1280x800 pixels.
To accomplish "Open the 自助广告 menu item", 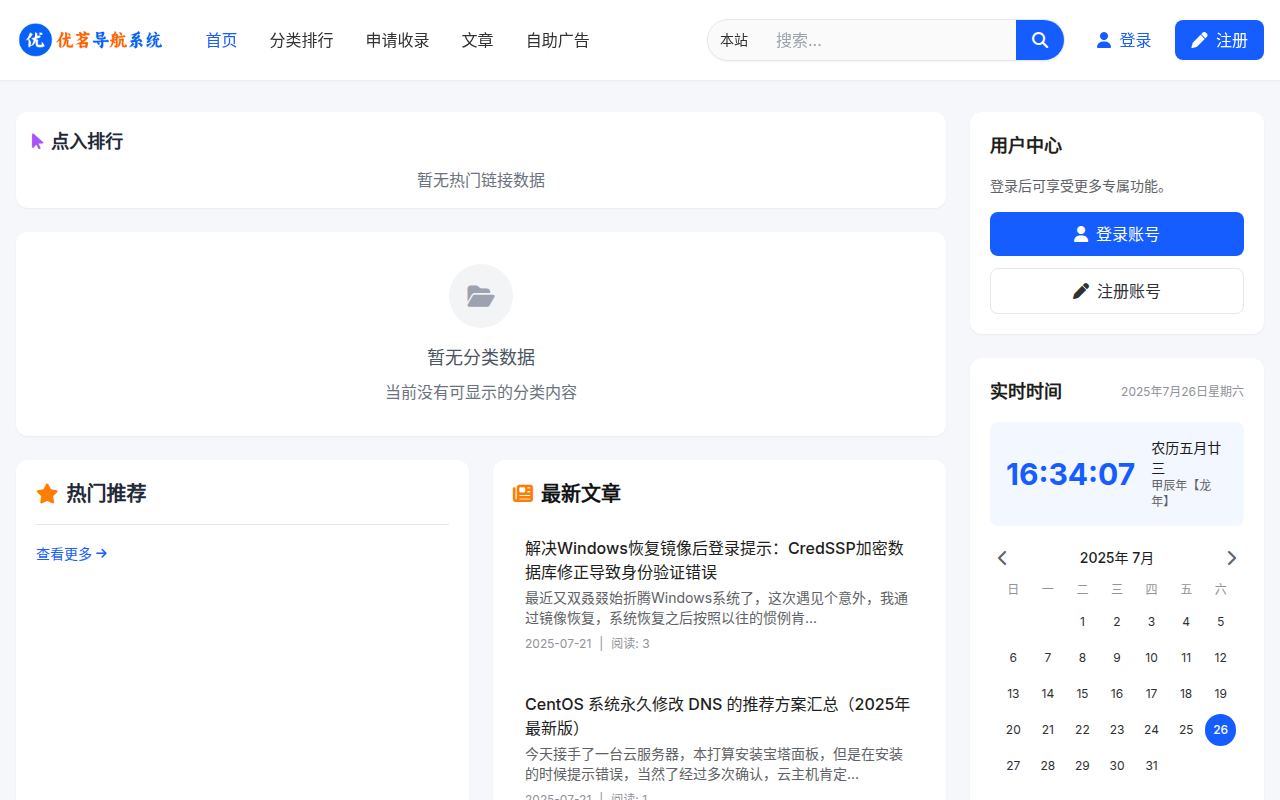I will pos(557,40).
